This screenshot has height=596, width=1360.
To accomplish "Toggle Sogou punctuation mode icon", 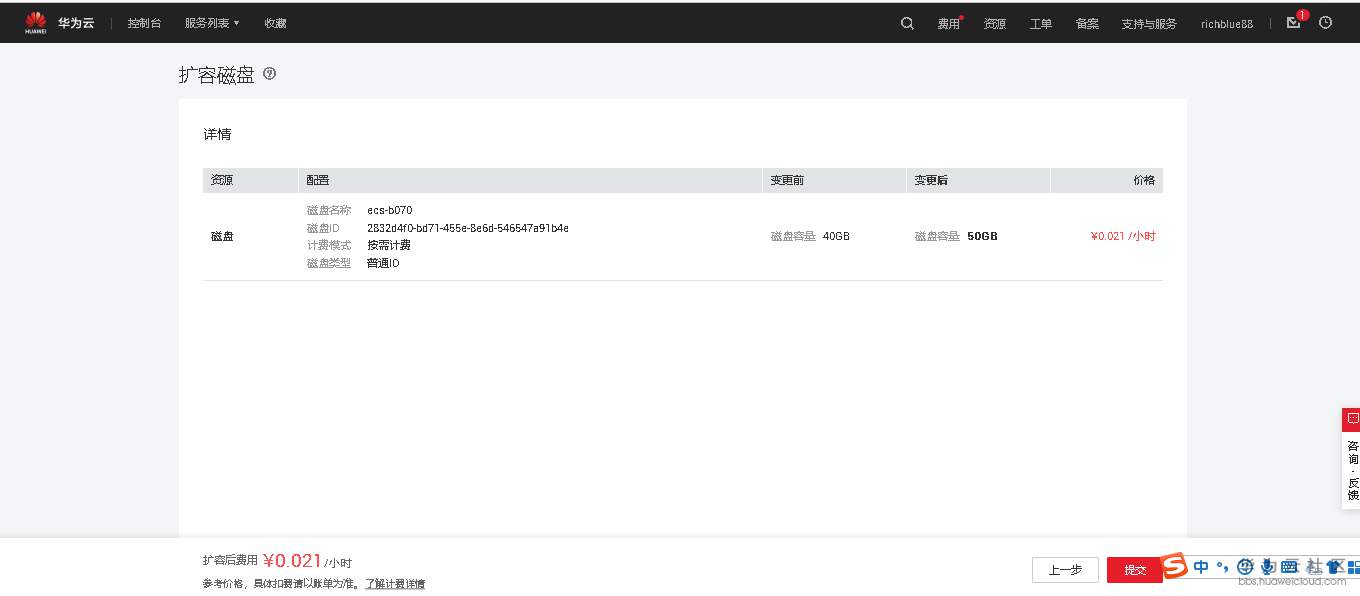I will pyautogui.click(x=1223, y=568).
